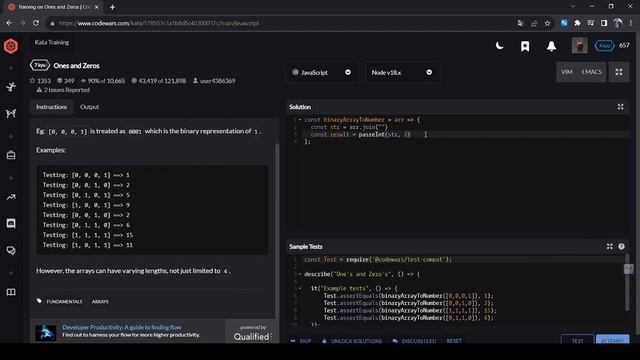Share this page icon in address bar

click(x=534, y=23)
